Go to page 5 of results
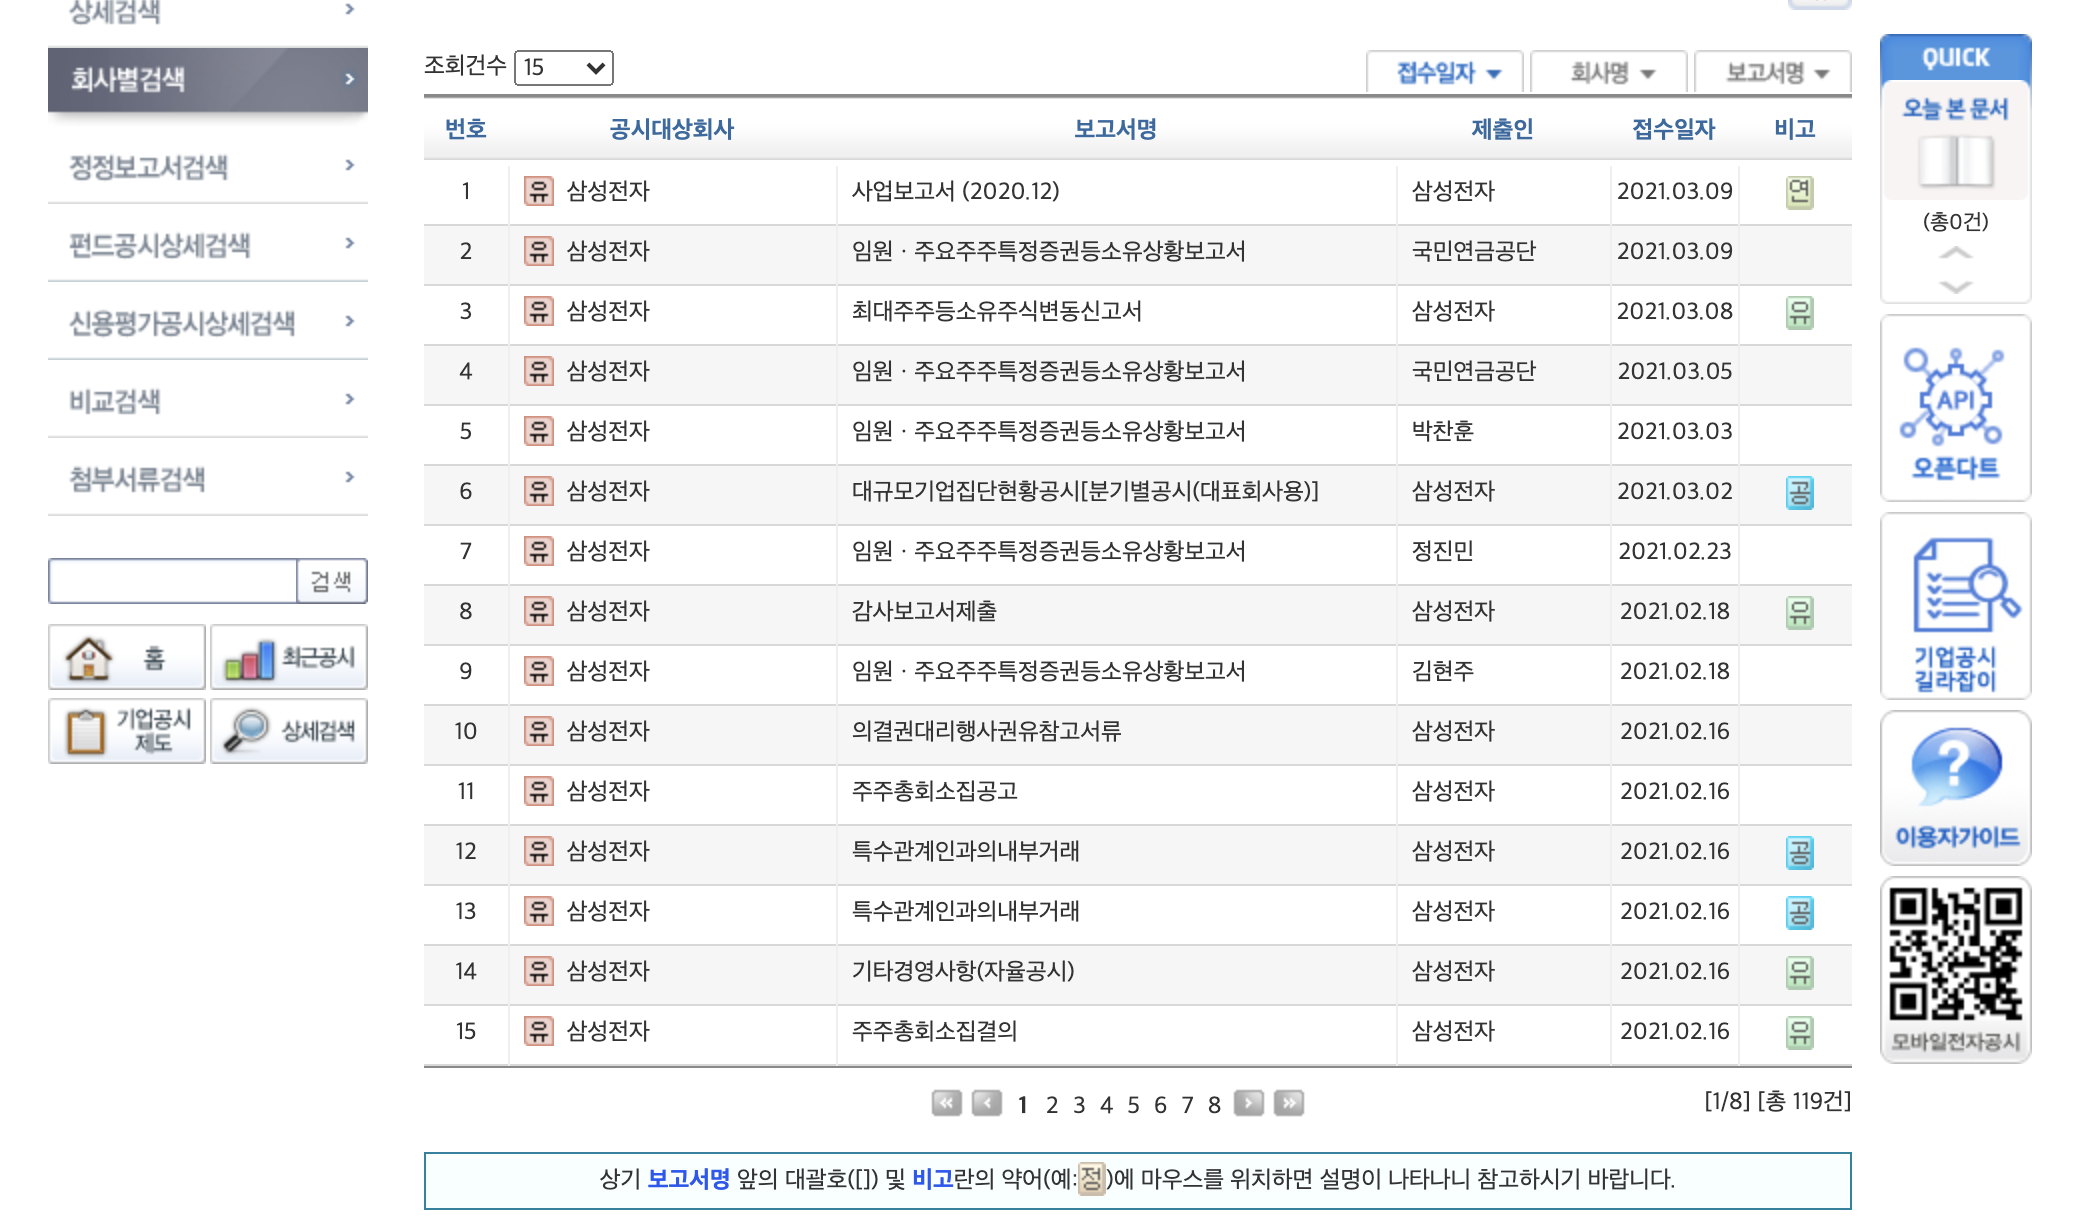This screenshot has height=1232, width=2084. tap(1133, 1105)
